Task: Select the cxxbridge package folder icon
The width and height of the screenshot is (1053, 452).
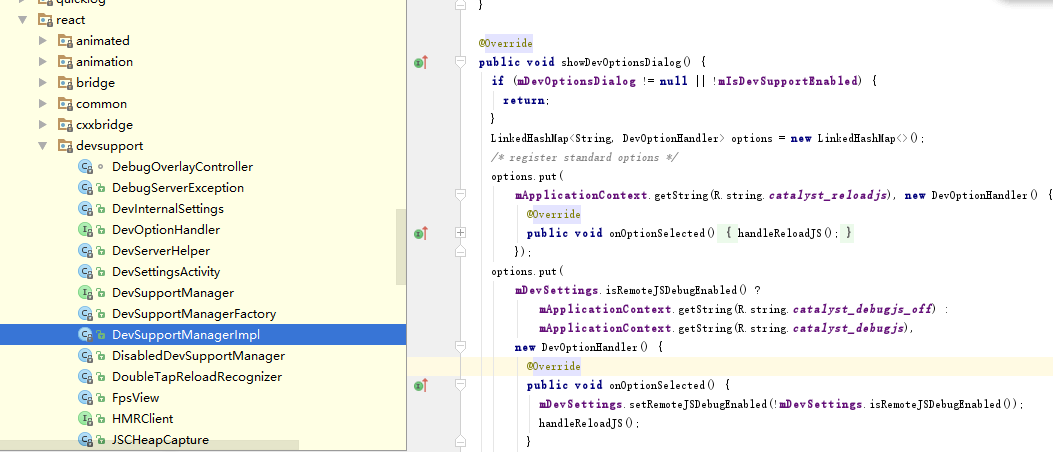Action: pyautogui.click(x=65, y=124)
